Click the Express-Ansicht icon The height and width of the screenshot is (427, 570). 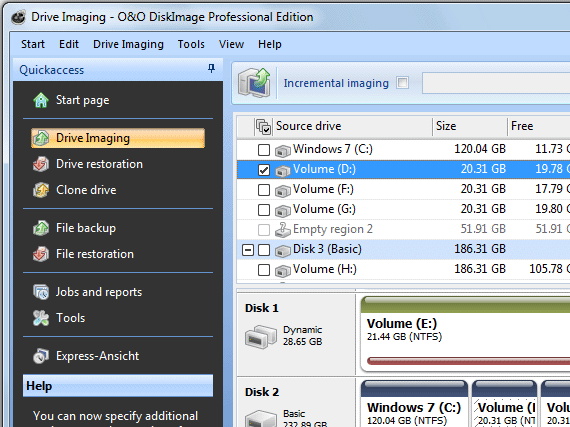[x=41, y=356]
